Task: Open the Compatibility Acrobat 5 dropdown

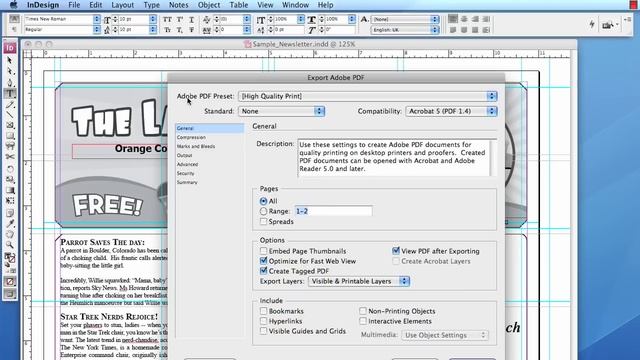Action: pyautogui.click(x=451, y=111)
